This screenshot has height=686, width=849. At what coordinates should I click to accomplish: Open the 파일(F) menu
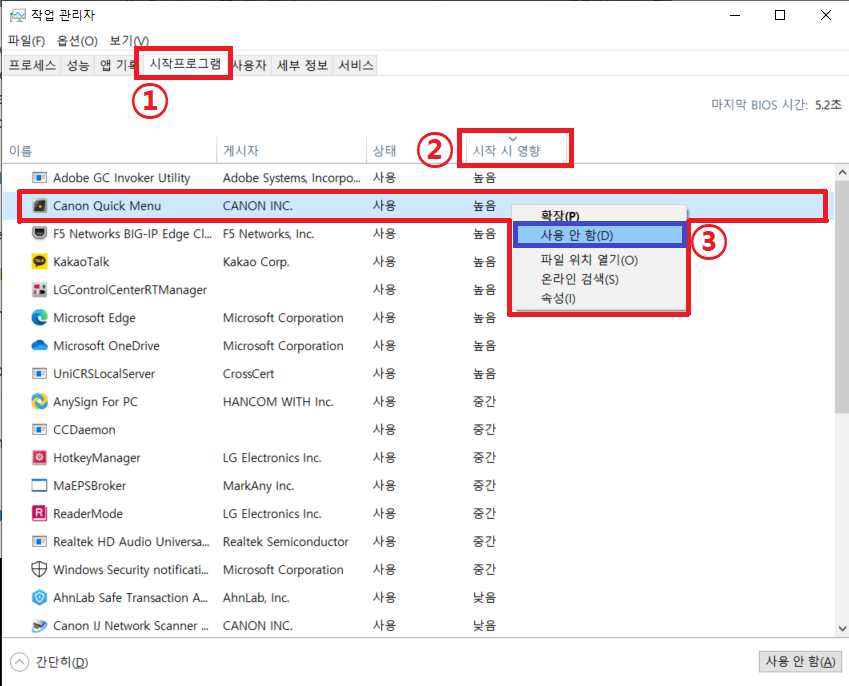[26, 41]
